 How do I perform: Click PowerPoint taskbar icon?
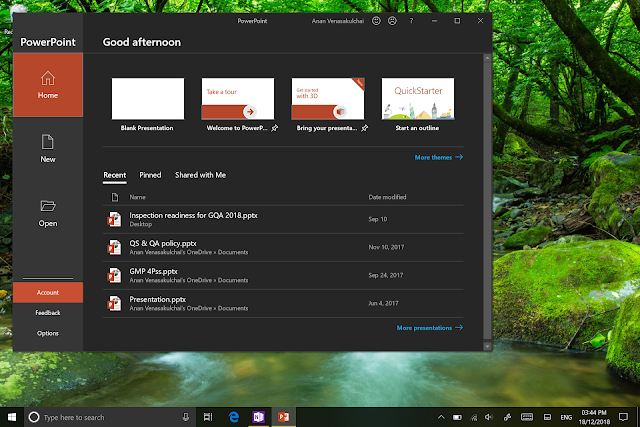(284, 417)
